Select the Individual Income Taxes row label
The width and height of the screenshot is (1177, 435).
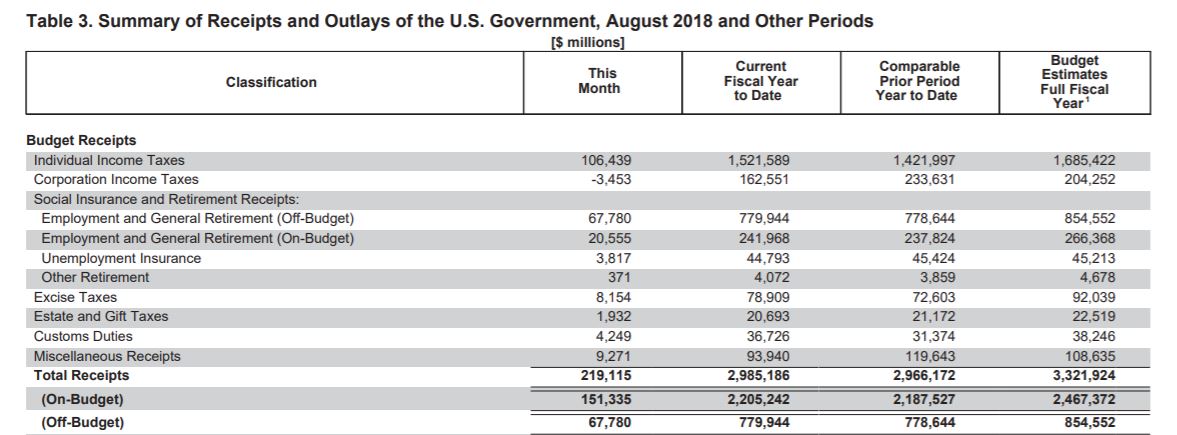click(109, 160)
